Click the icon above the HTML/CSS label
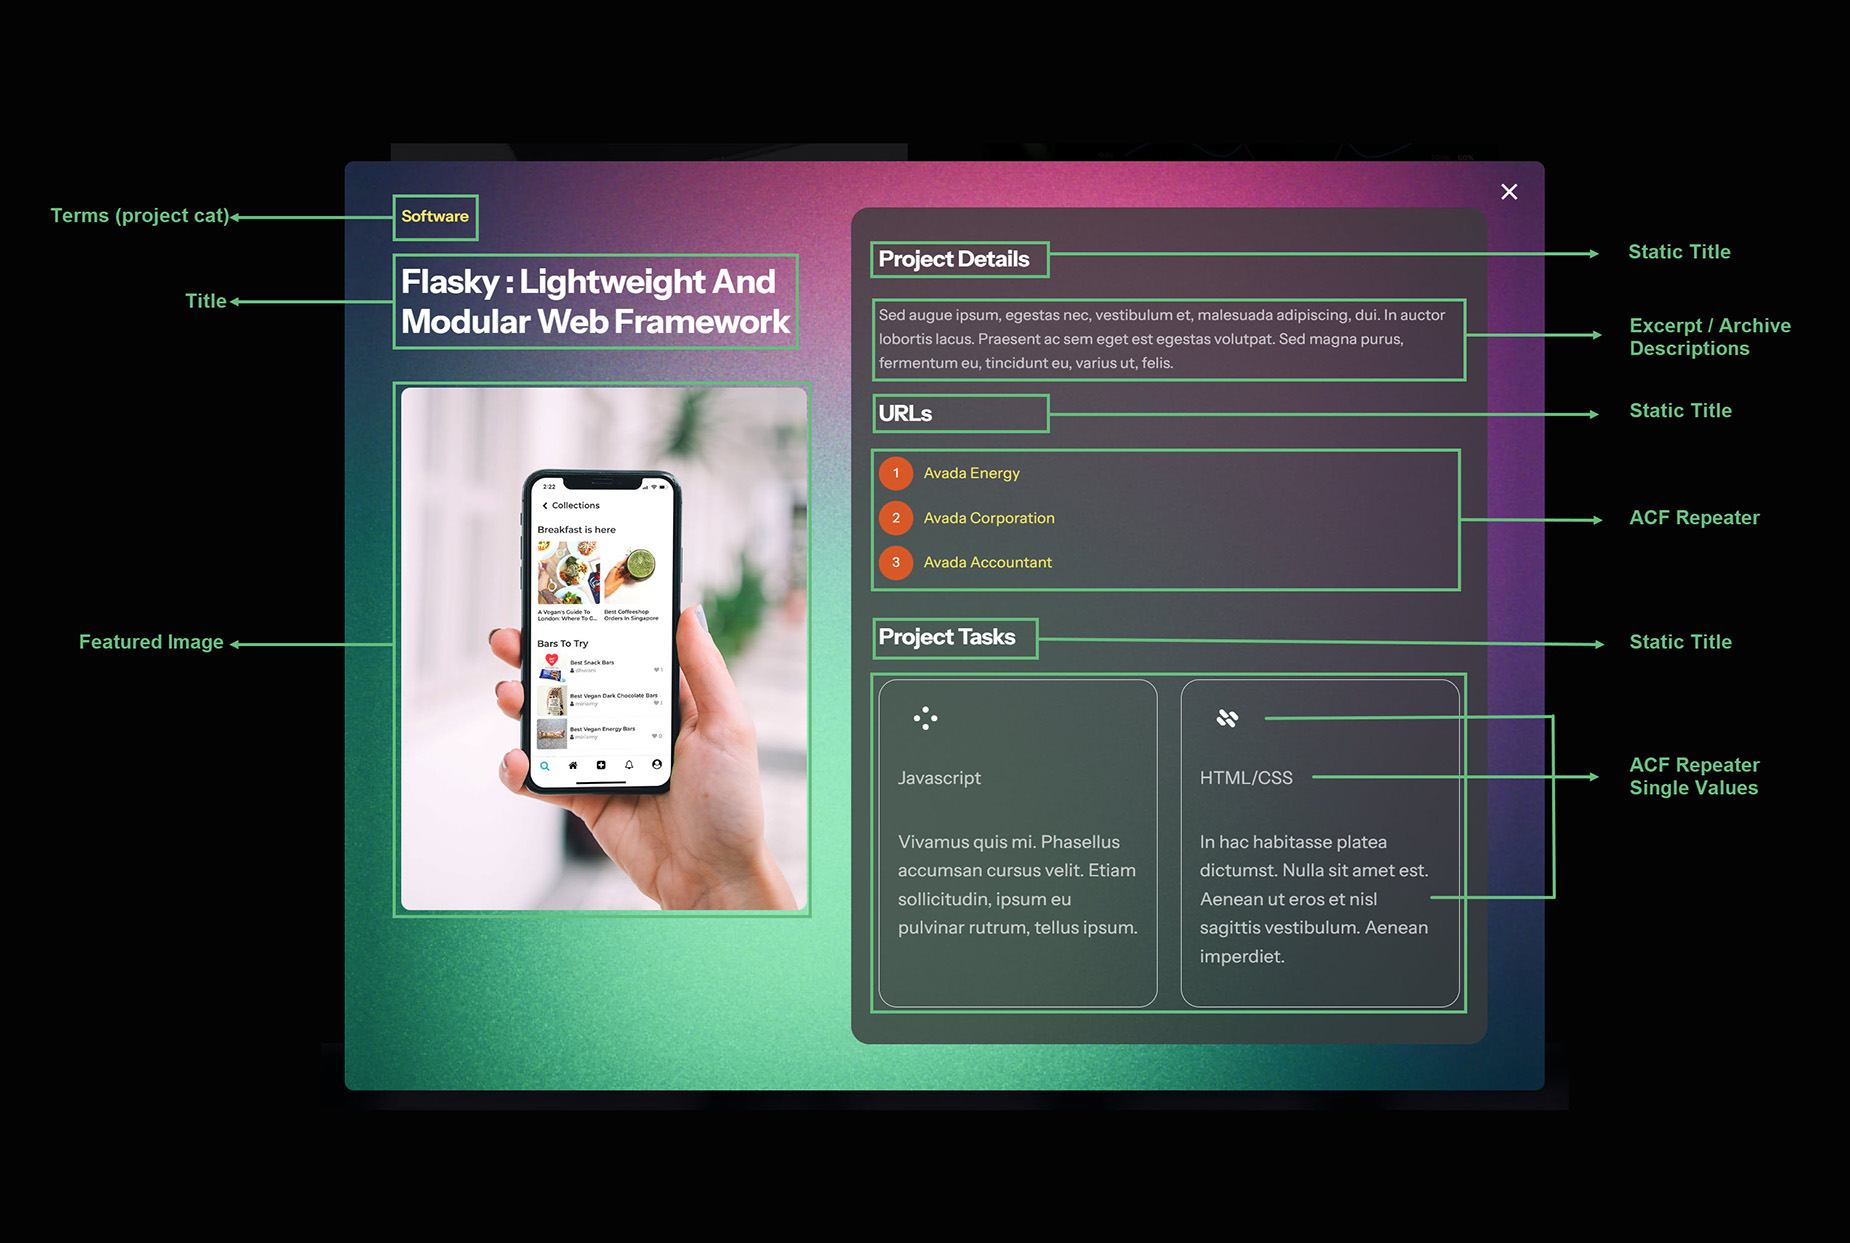The height and width of the screenshot is (1243, 1850). click(1227, 718)
